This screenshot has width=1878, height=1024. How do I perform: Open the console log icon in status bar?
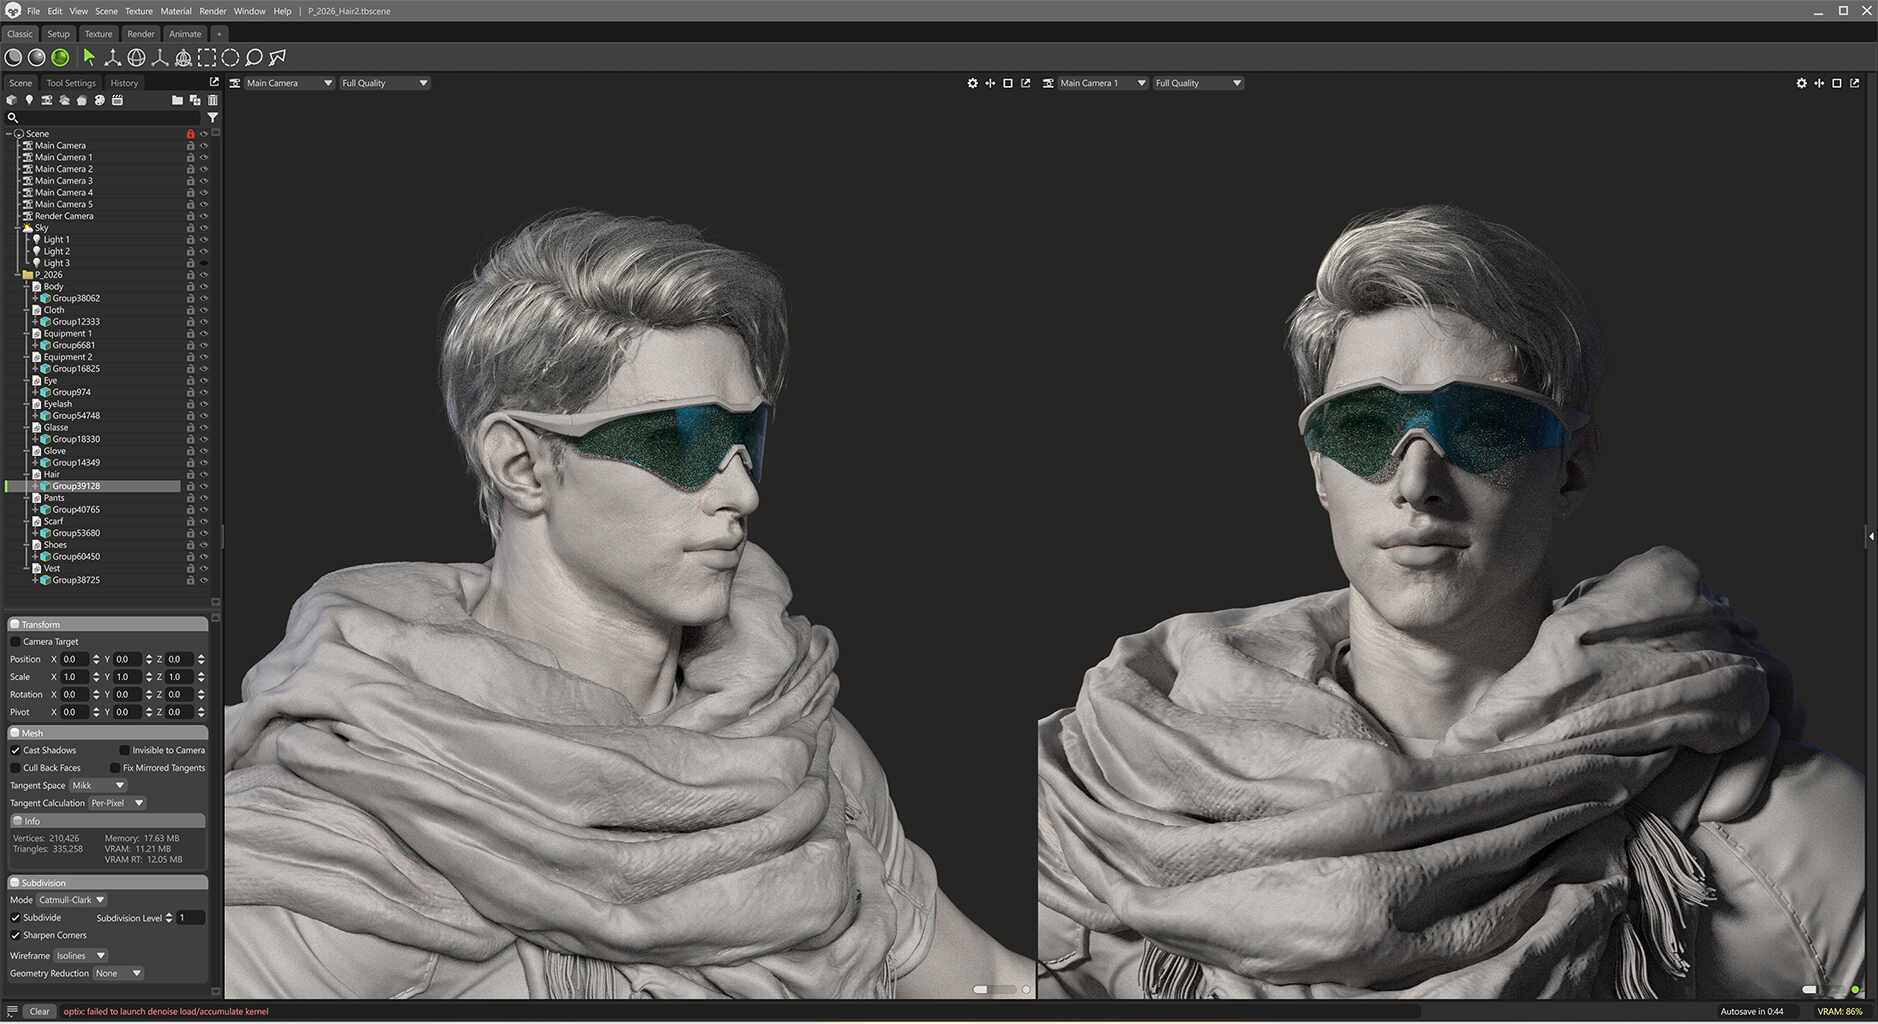point(12,1011)
